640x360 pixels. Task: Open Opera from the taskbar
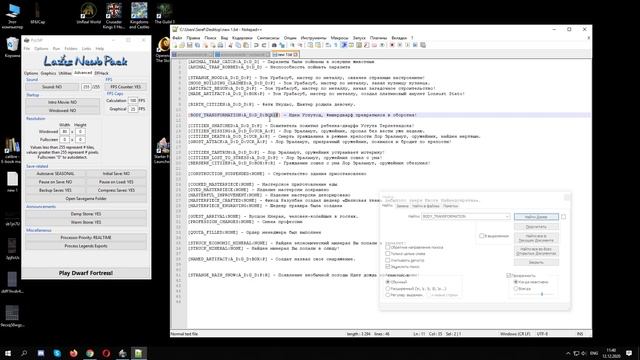click(x=106, y=353)
